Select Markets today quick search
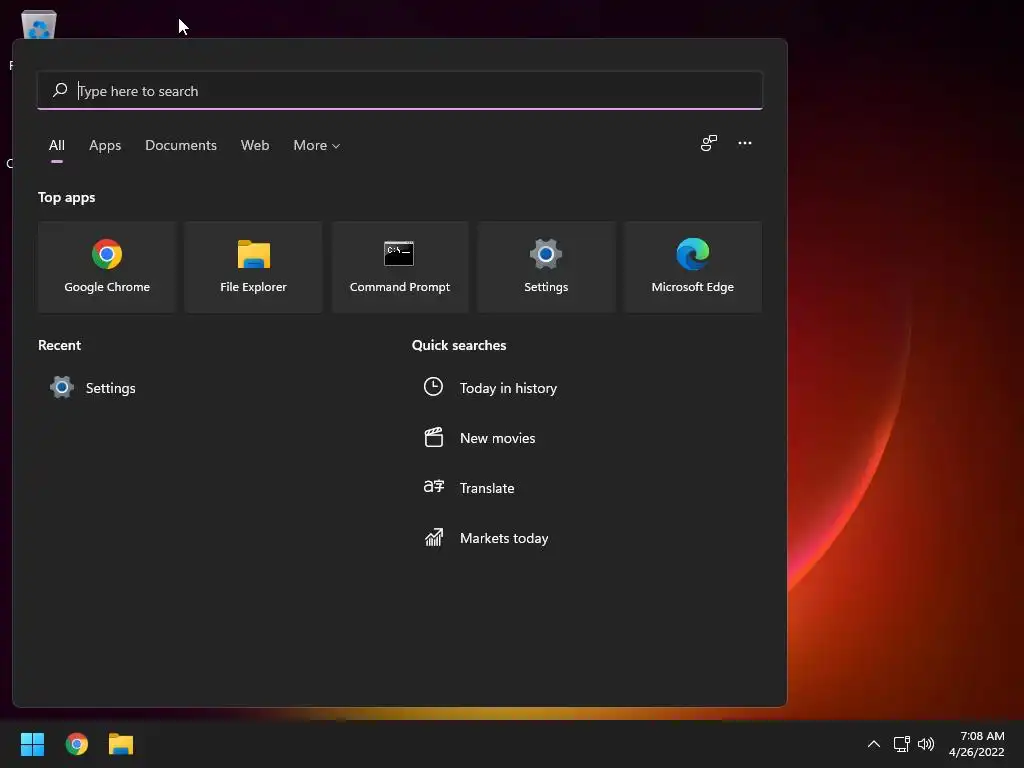Image resolution: width=1024 pixels, height=768 pixels. 487,538
